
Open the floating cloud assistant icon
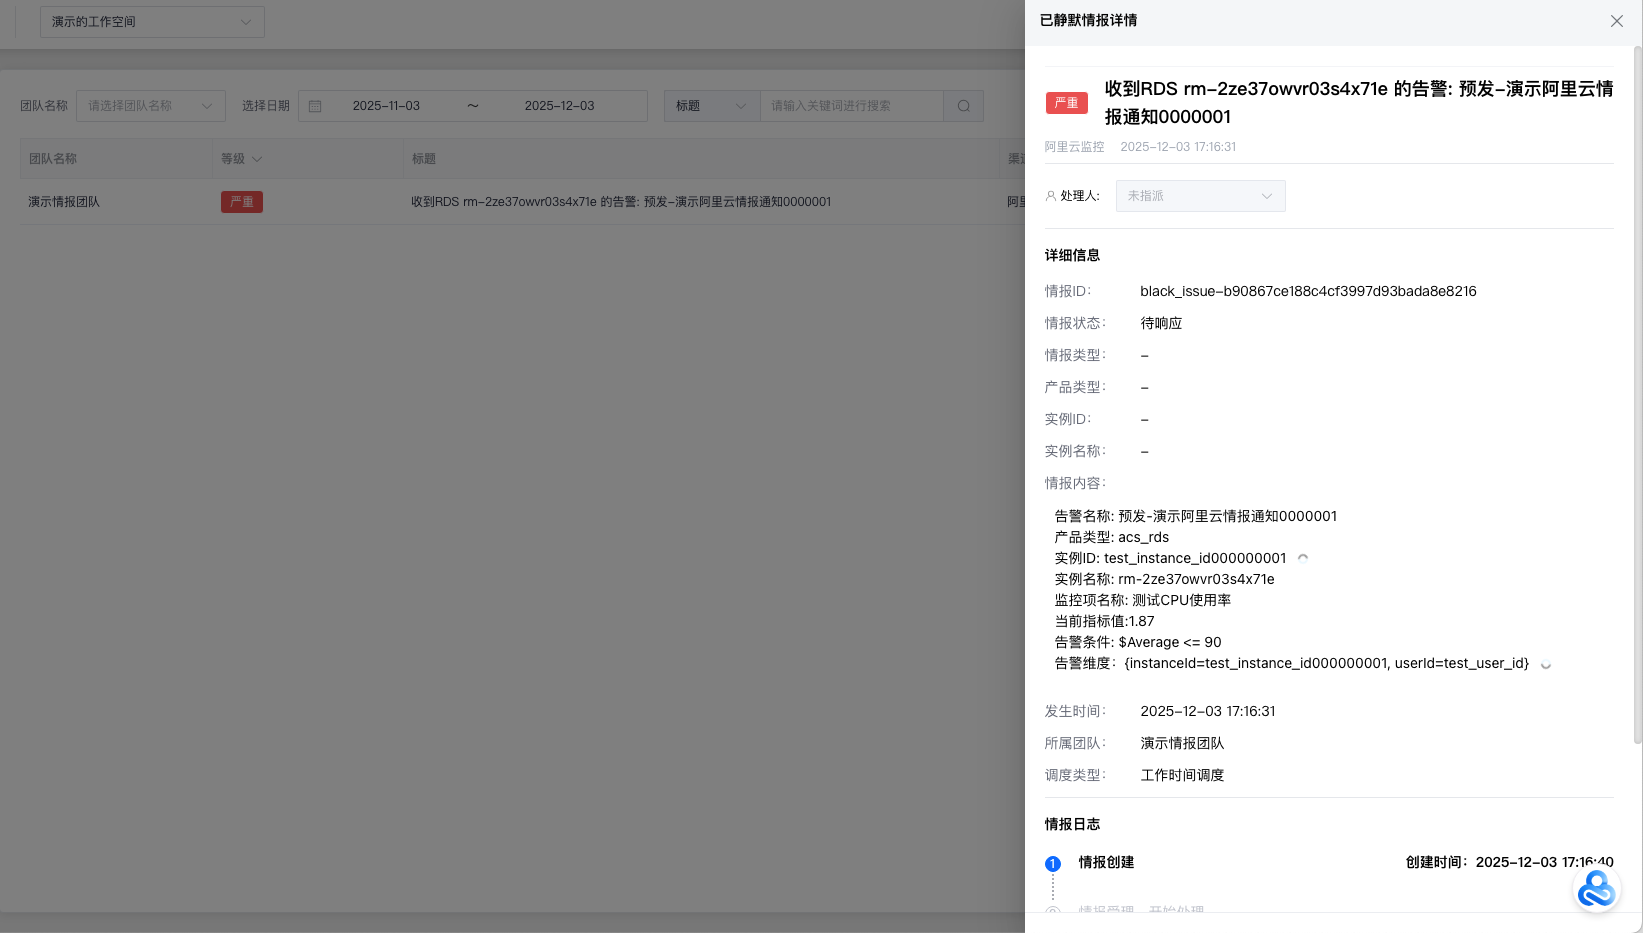point(1596,889)
